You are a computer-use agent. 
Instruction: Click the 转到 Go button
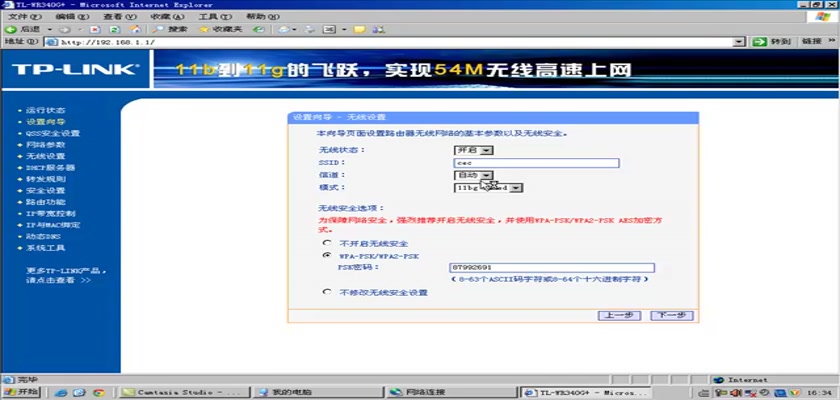[772, 42]
